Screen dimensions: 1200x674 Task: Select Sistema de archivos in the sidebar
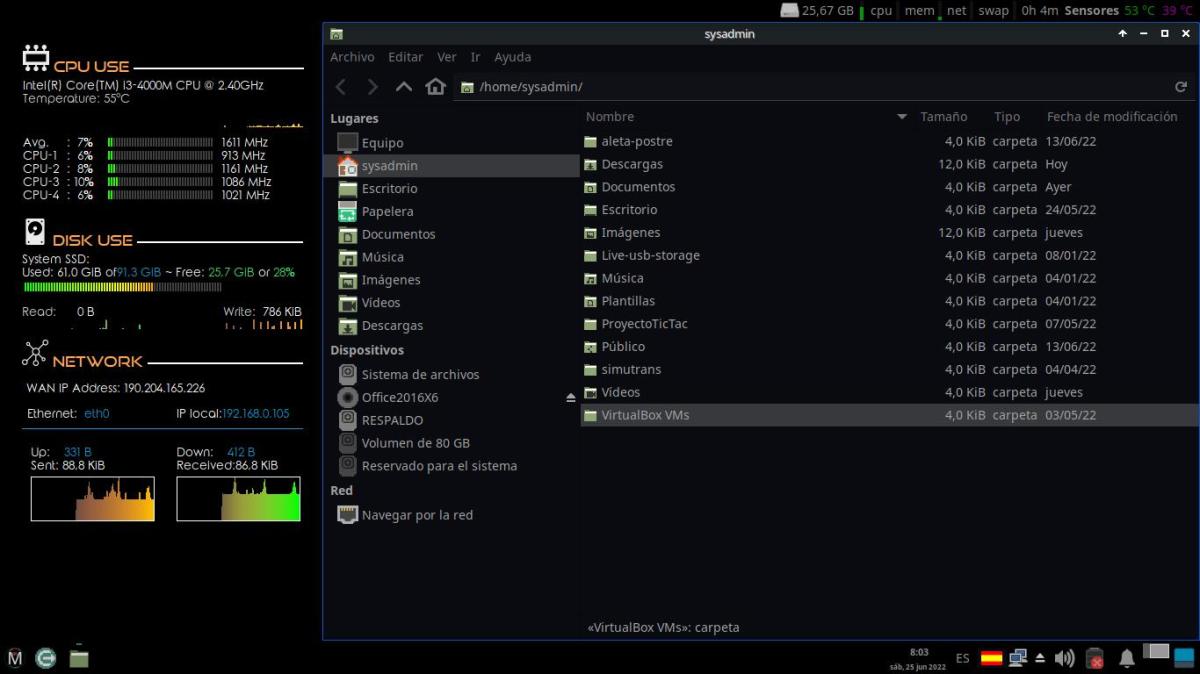pos(420,374)
